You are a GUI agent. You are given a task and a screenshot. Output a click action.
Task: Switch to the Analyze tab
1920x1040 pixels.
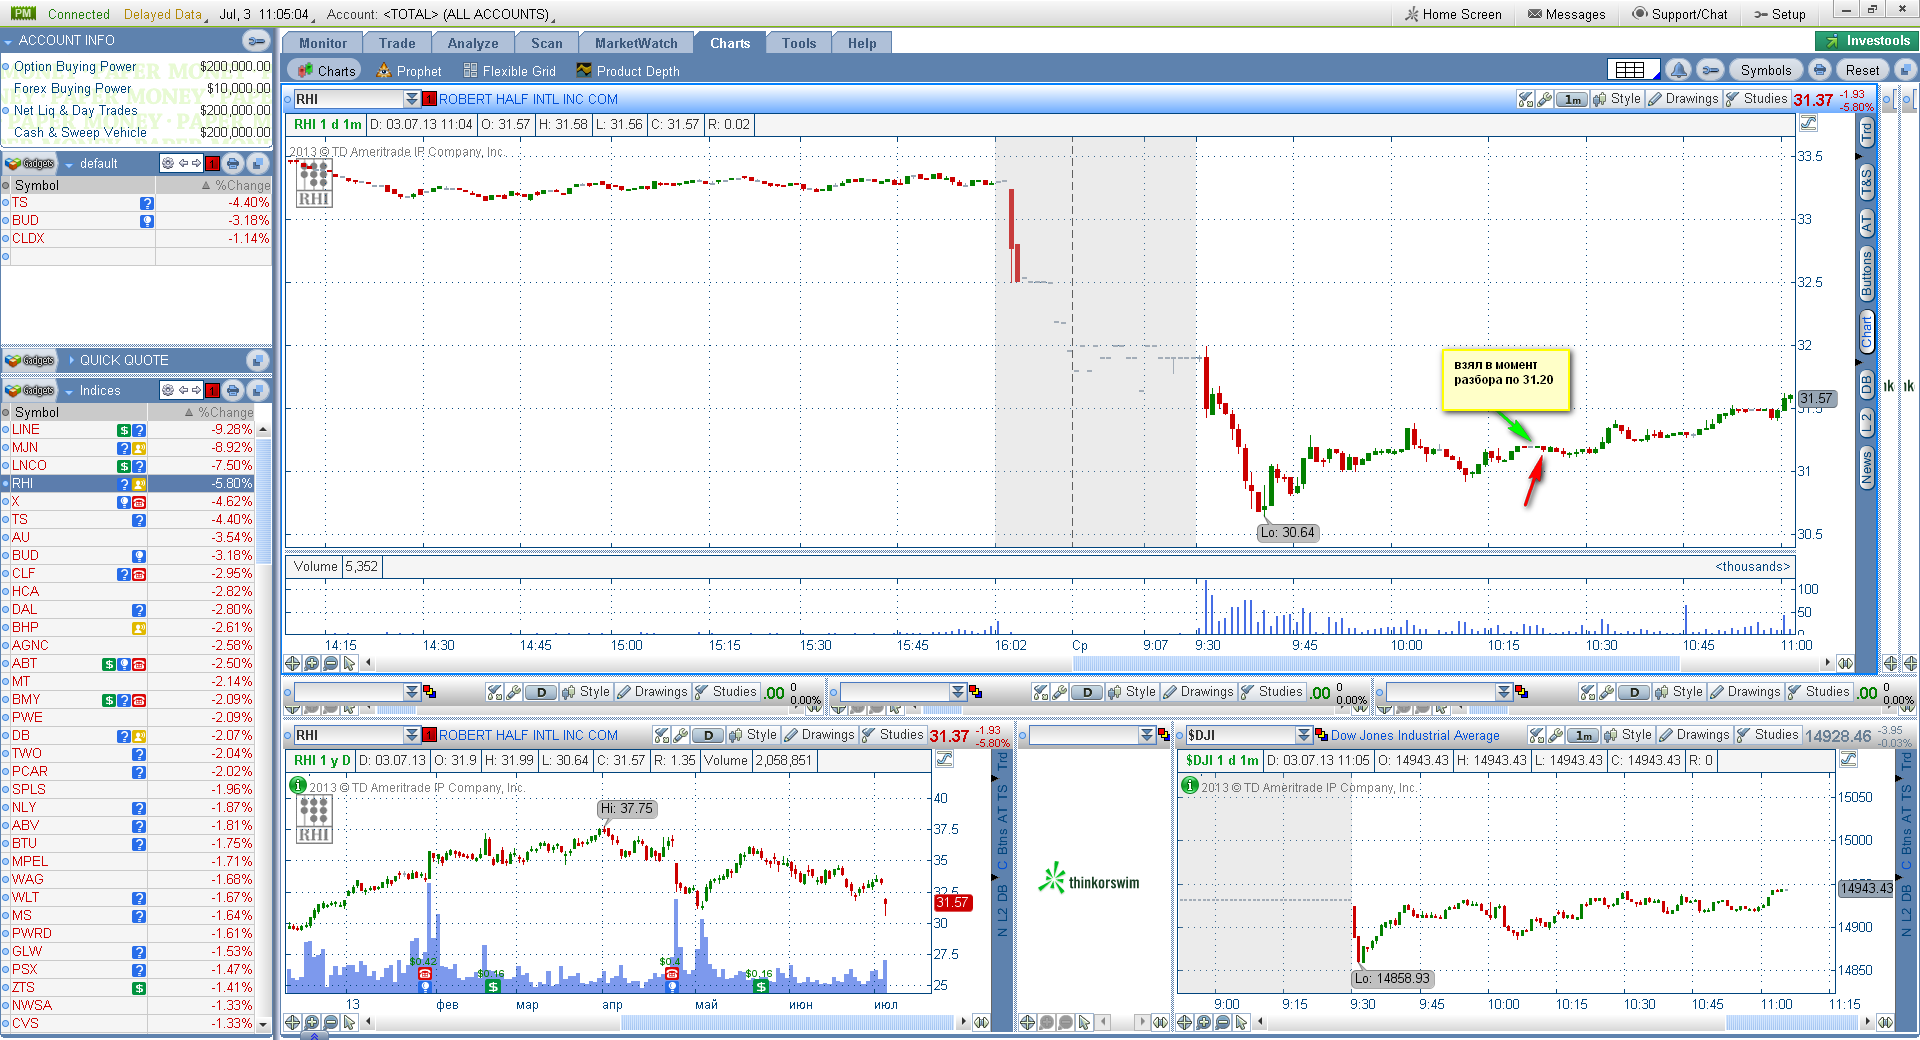click(473, 43)
